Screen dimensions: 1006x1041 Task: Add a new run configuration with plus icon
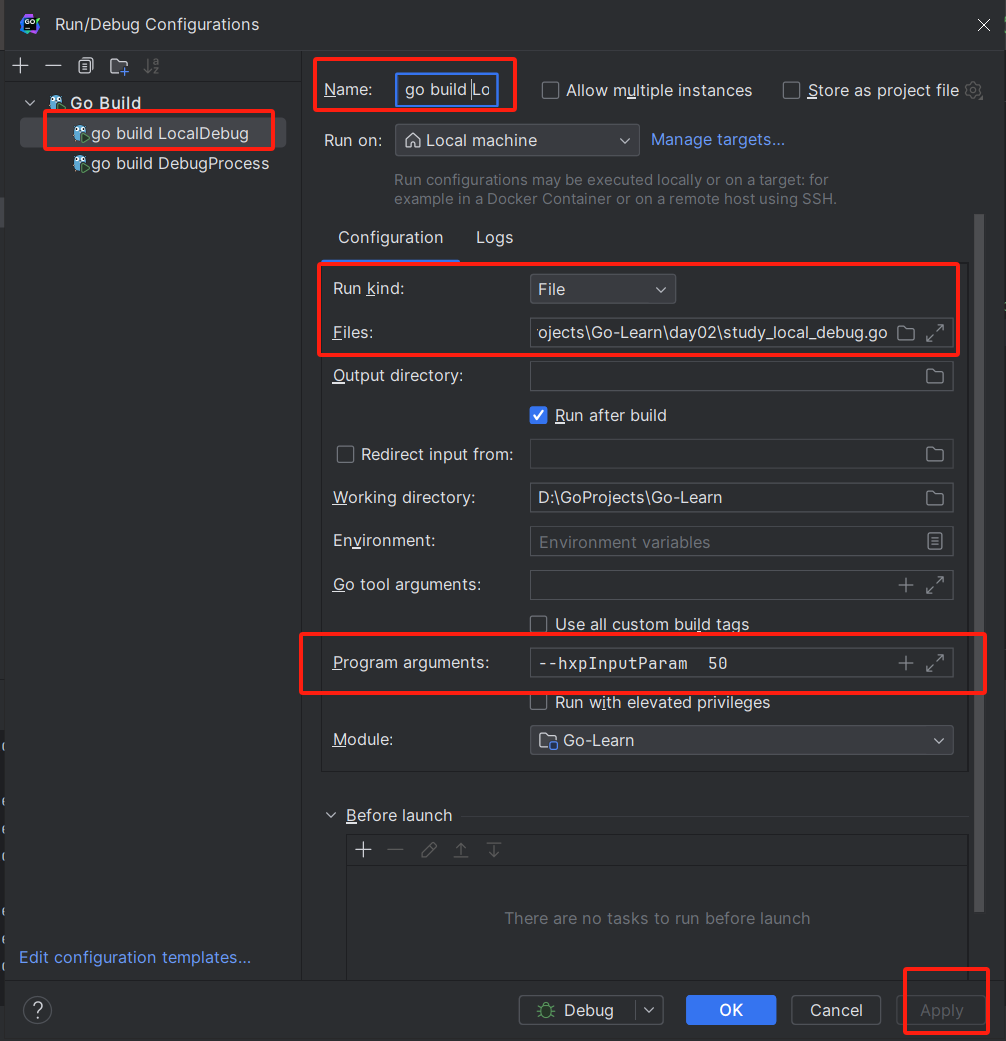pyautogui.click(x=20, y=66)
